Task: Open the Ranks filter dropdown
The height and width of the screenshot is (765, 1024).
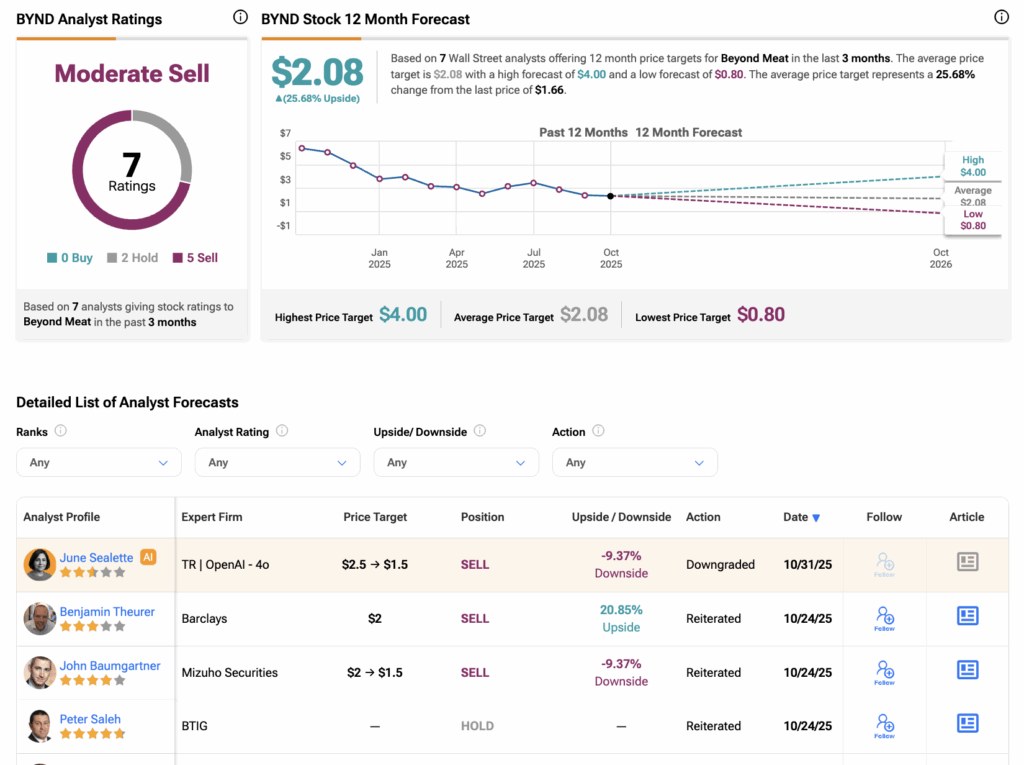Action: click(x=99, y=462)
